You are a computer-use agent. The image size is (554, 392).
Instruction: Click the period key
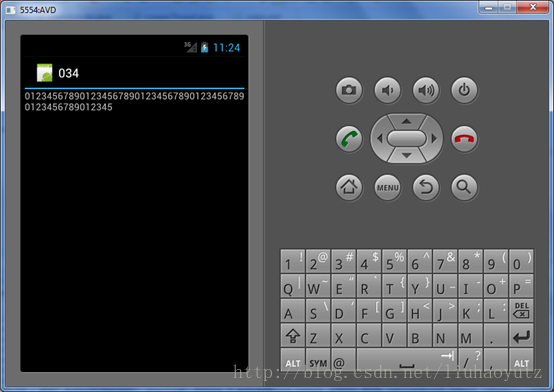pos(496,335)
